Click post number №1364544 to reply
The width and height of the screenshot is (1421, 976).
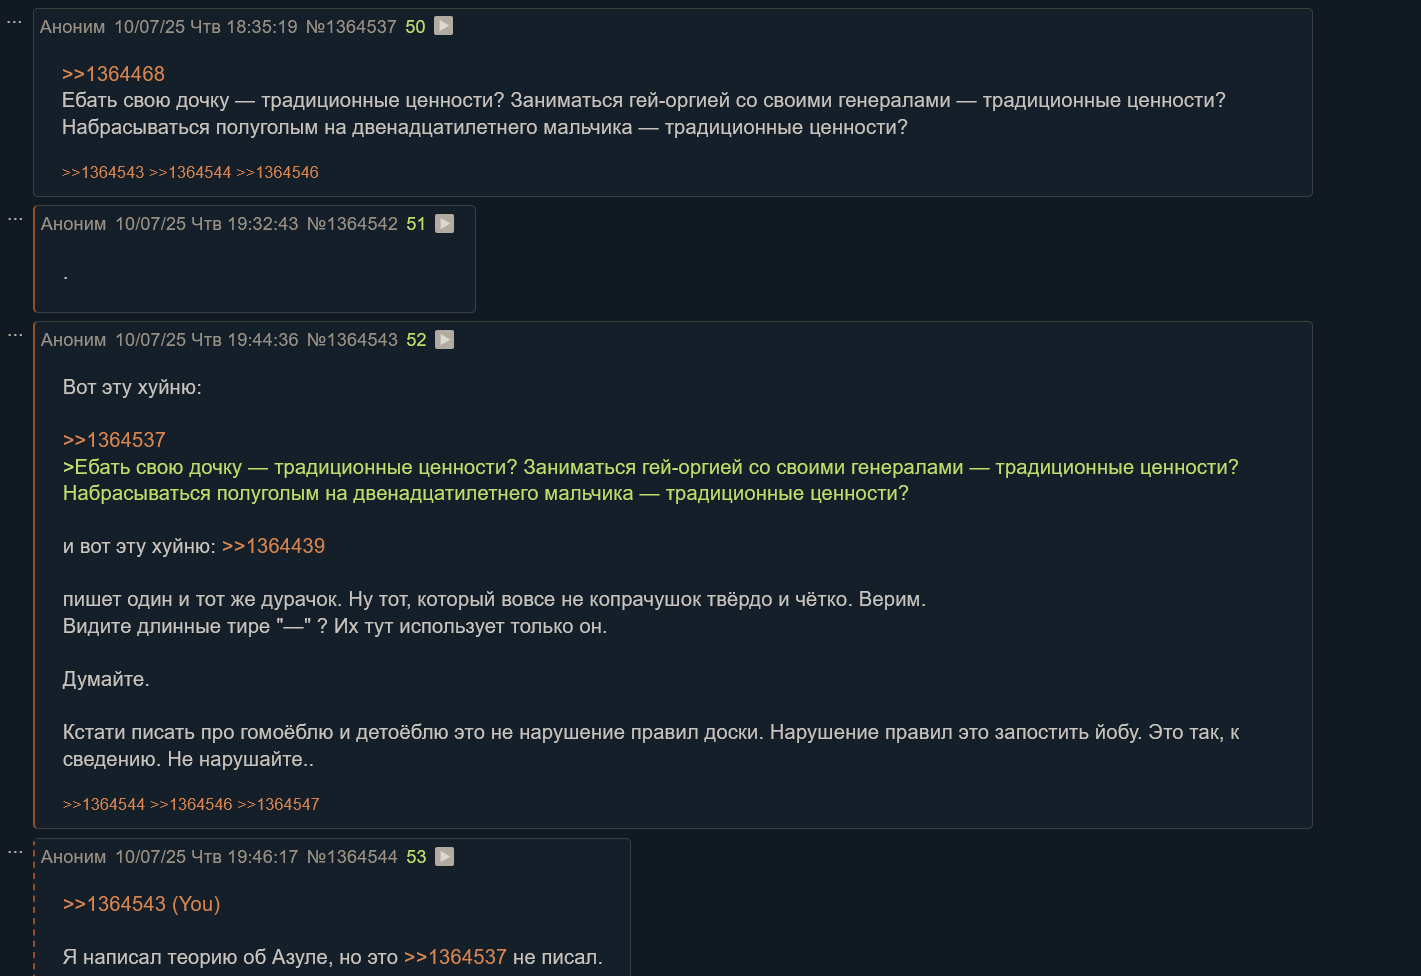coord(352,857)
